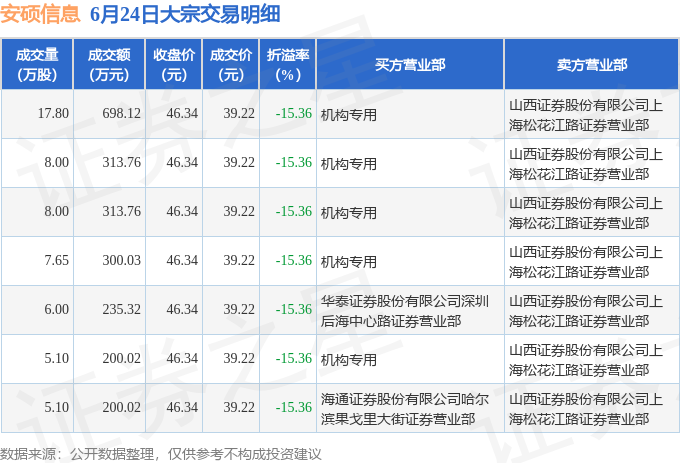Select the 6.00 volume cell
This screenshot has width=680, height=463.
37,310
